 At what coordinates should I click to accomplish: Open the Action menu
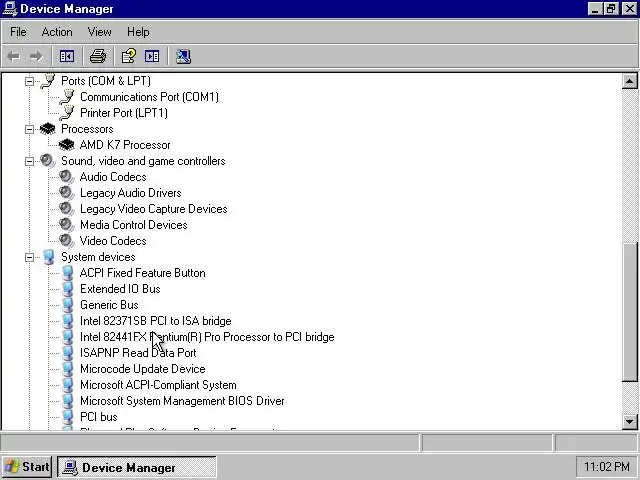pyautogui.click(x=57, y=32)
